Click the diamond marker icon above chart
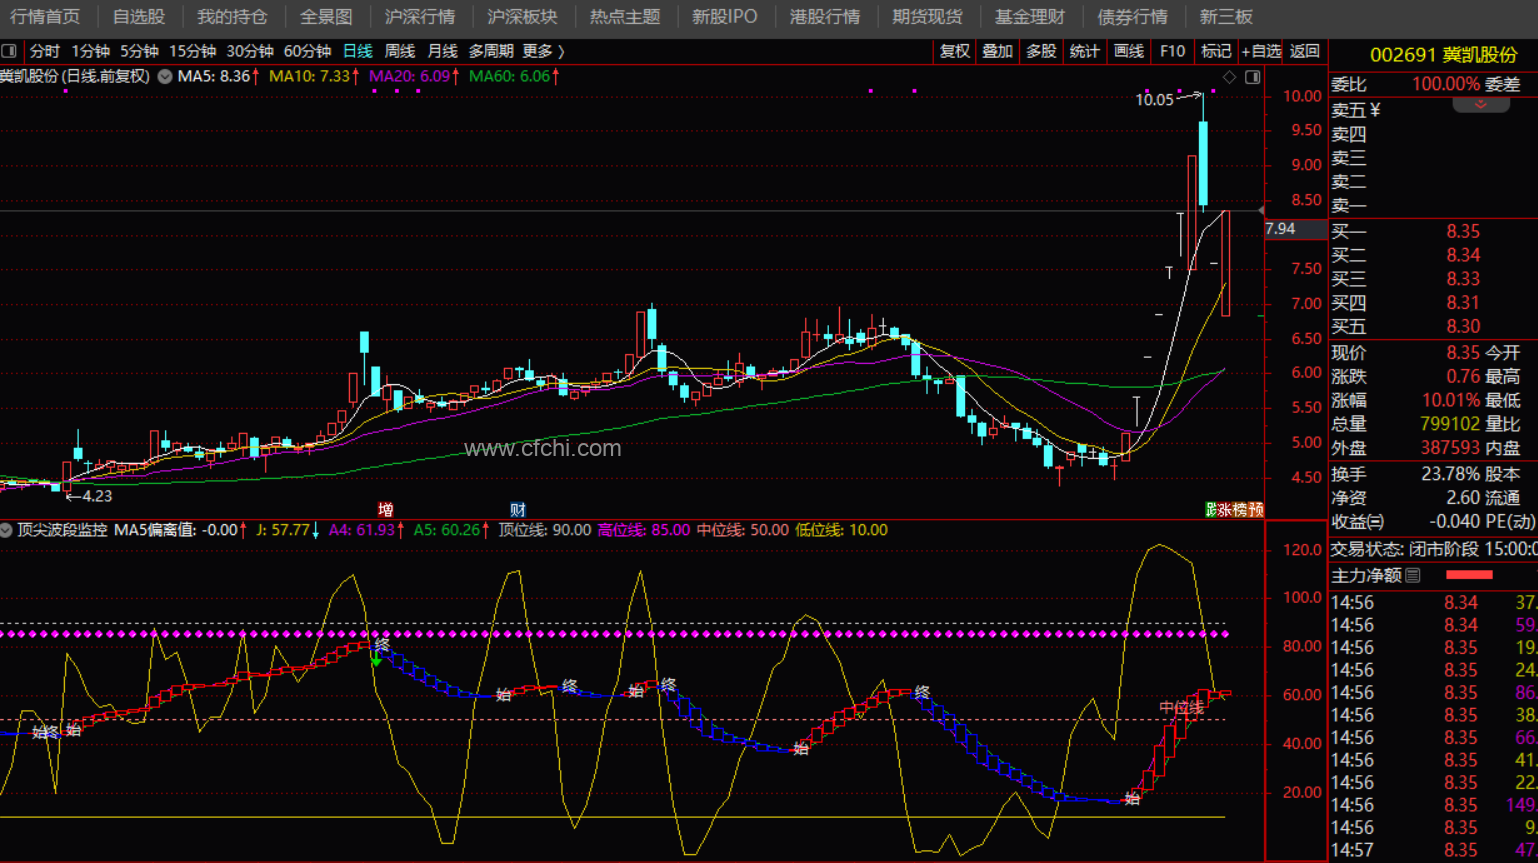This screenshot has width=1538, height=863. point(1229,77)
